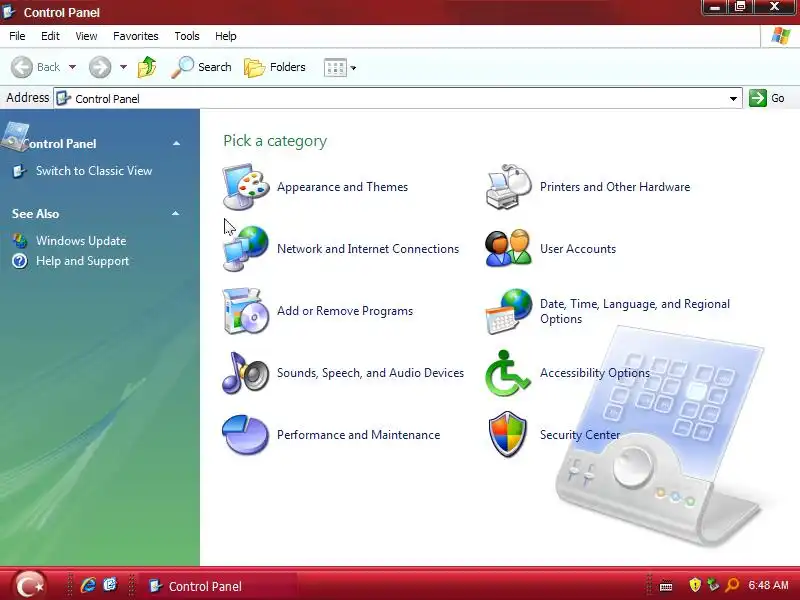Click the Windows Update link
The height and width of the screenshot is (600, 800).
point(81,241)
